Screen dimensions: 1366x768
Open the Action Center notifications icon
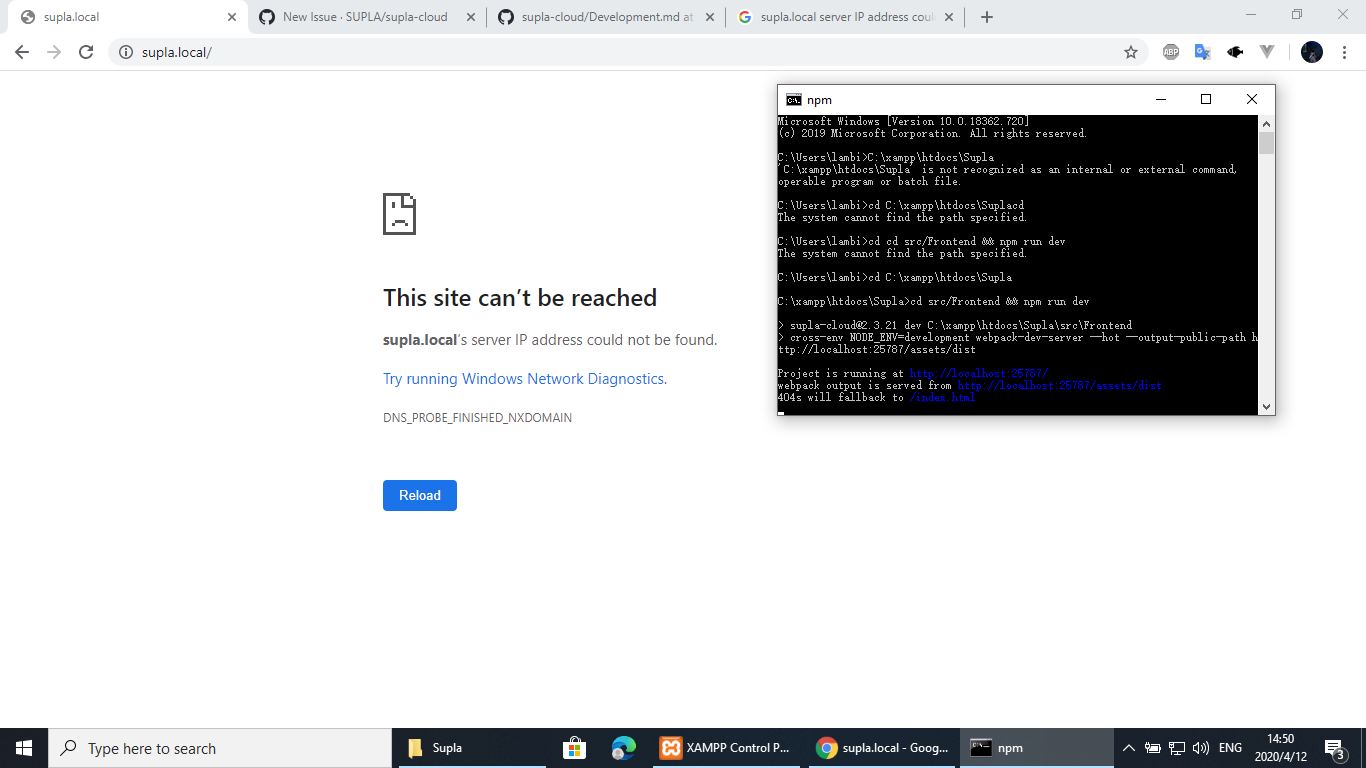(x=1334, y=748)
